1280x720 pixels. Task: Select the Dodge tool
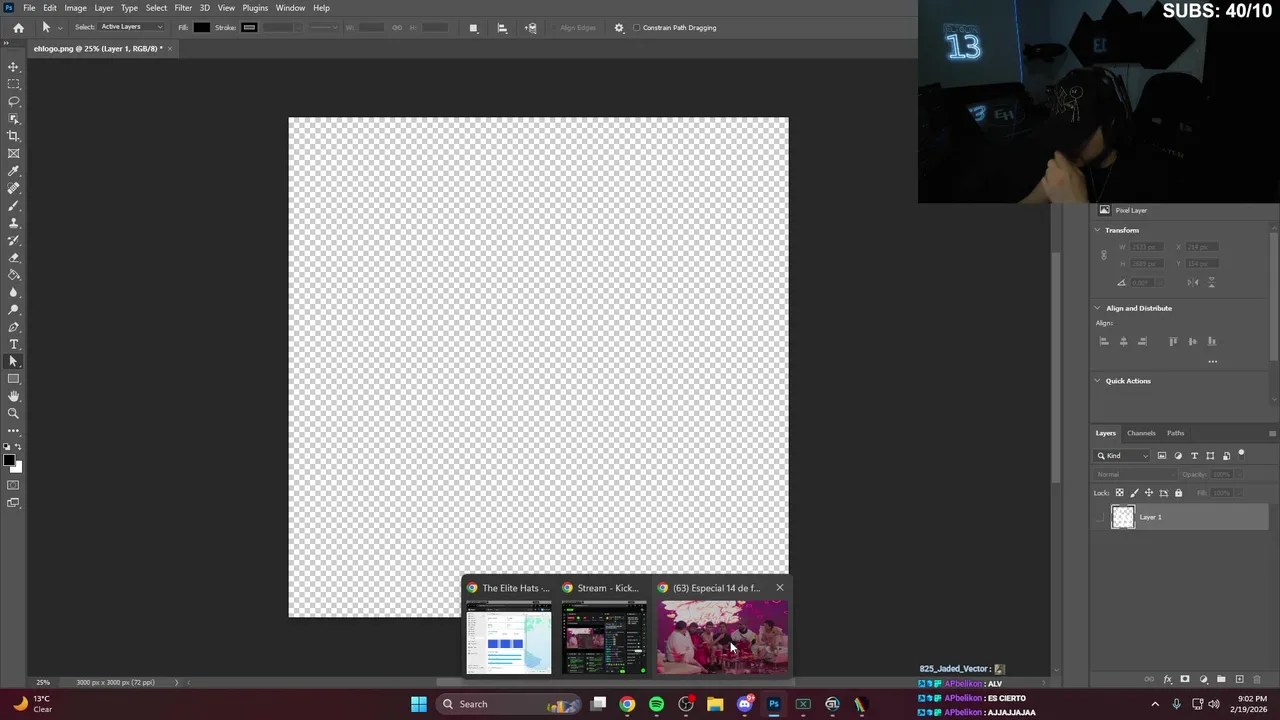[14, 309]
